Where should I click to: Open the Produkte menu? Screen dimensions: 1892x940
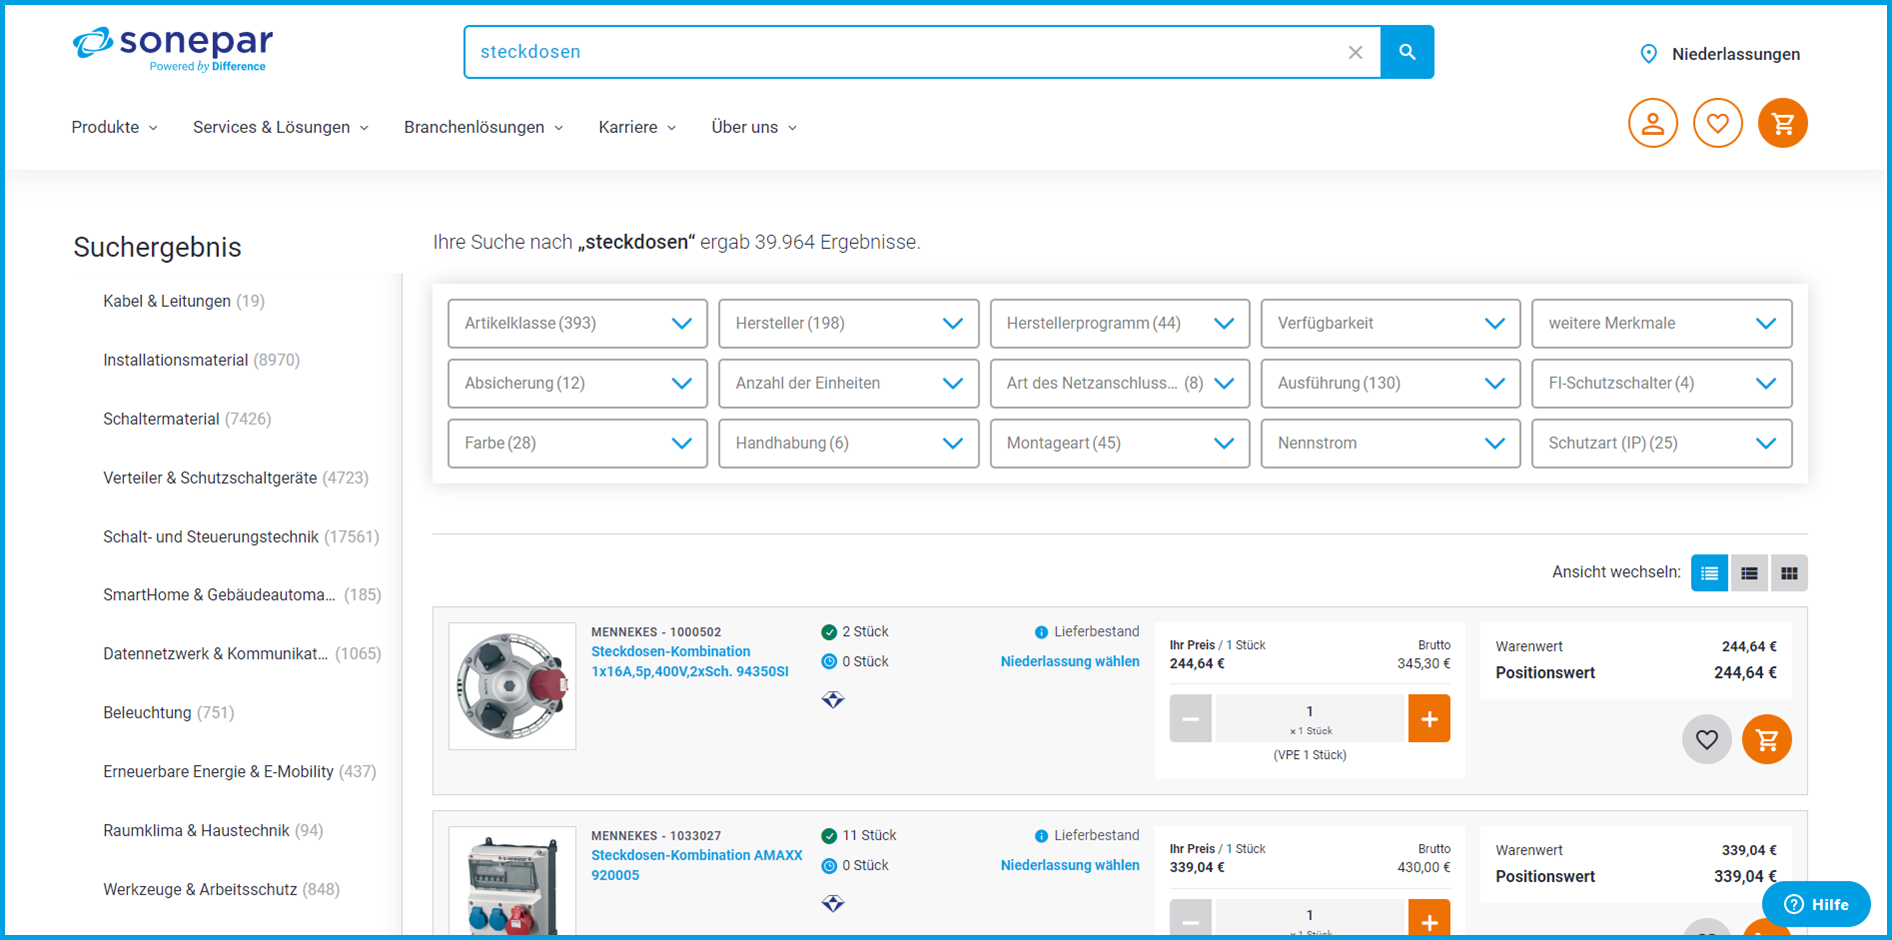tap(114, 127)
